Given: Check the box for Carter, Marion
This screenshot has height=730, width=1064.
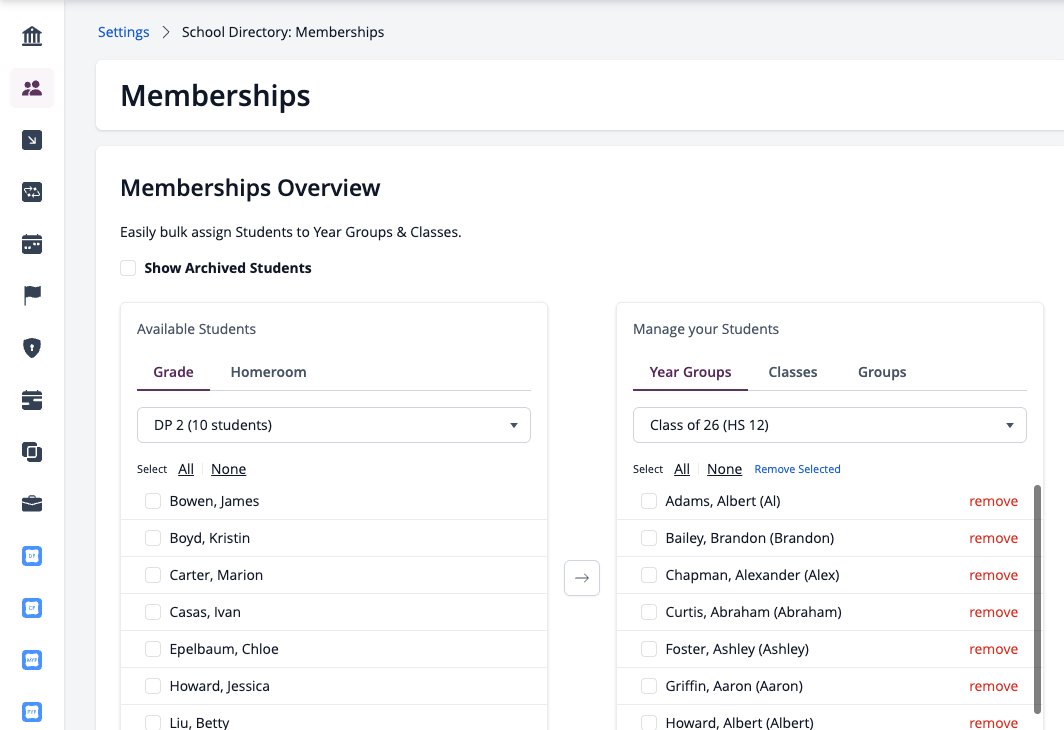Looking at the screenshot, I should click(153, 575).
